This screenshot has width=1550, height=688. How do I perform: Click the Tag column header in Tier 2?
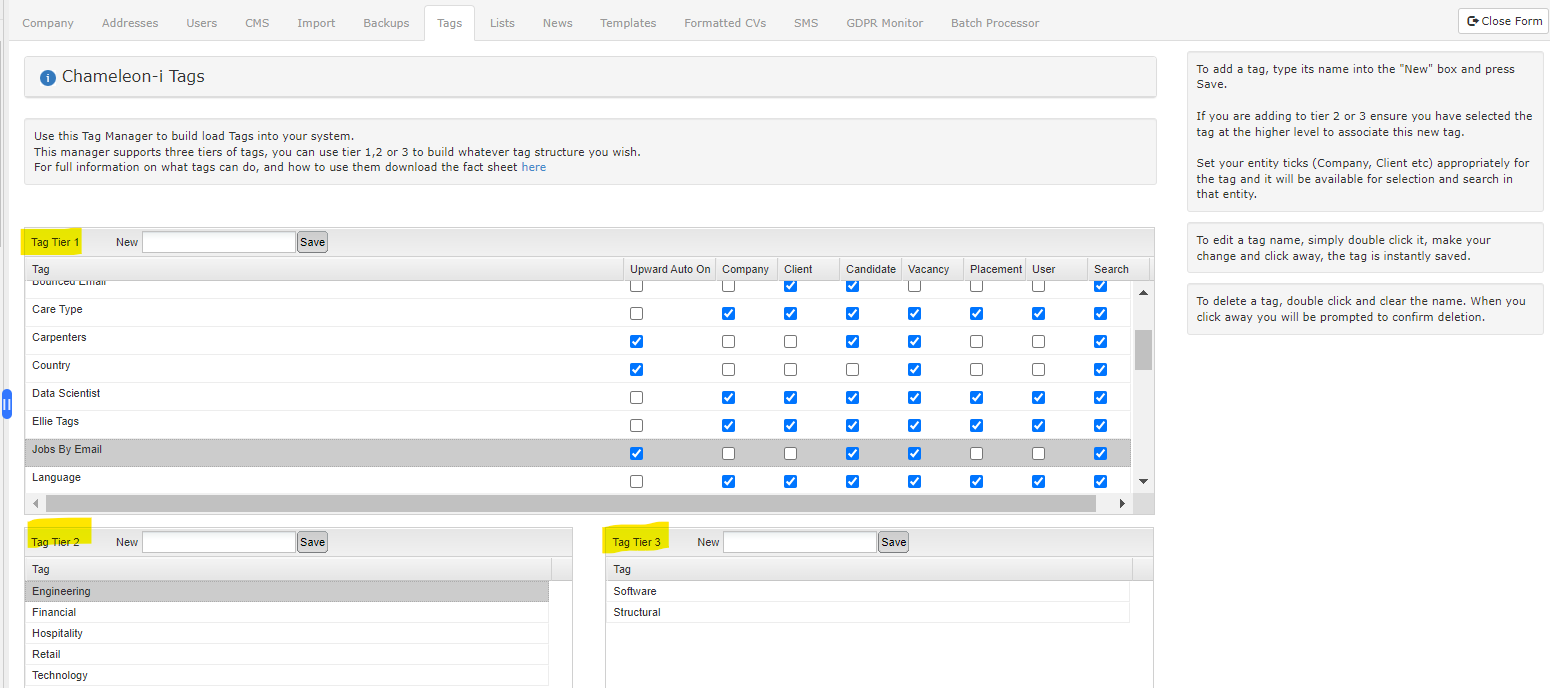pyautogui.click(x=288, y=569)
